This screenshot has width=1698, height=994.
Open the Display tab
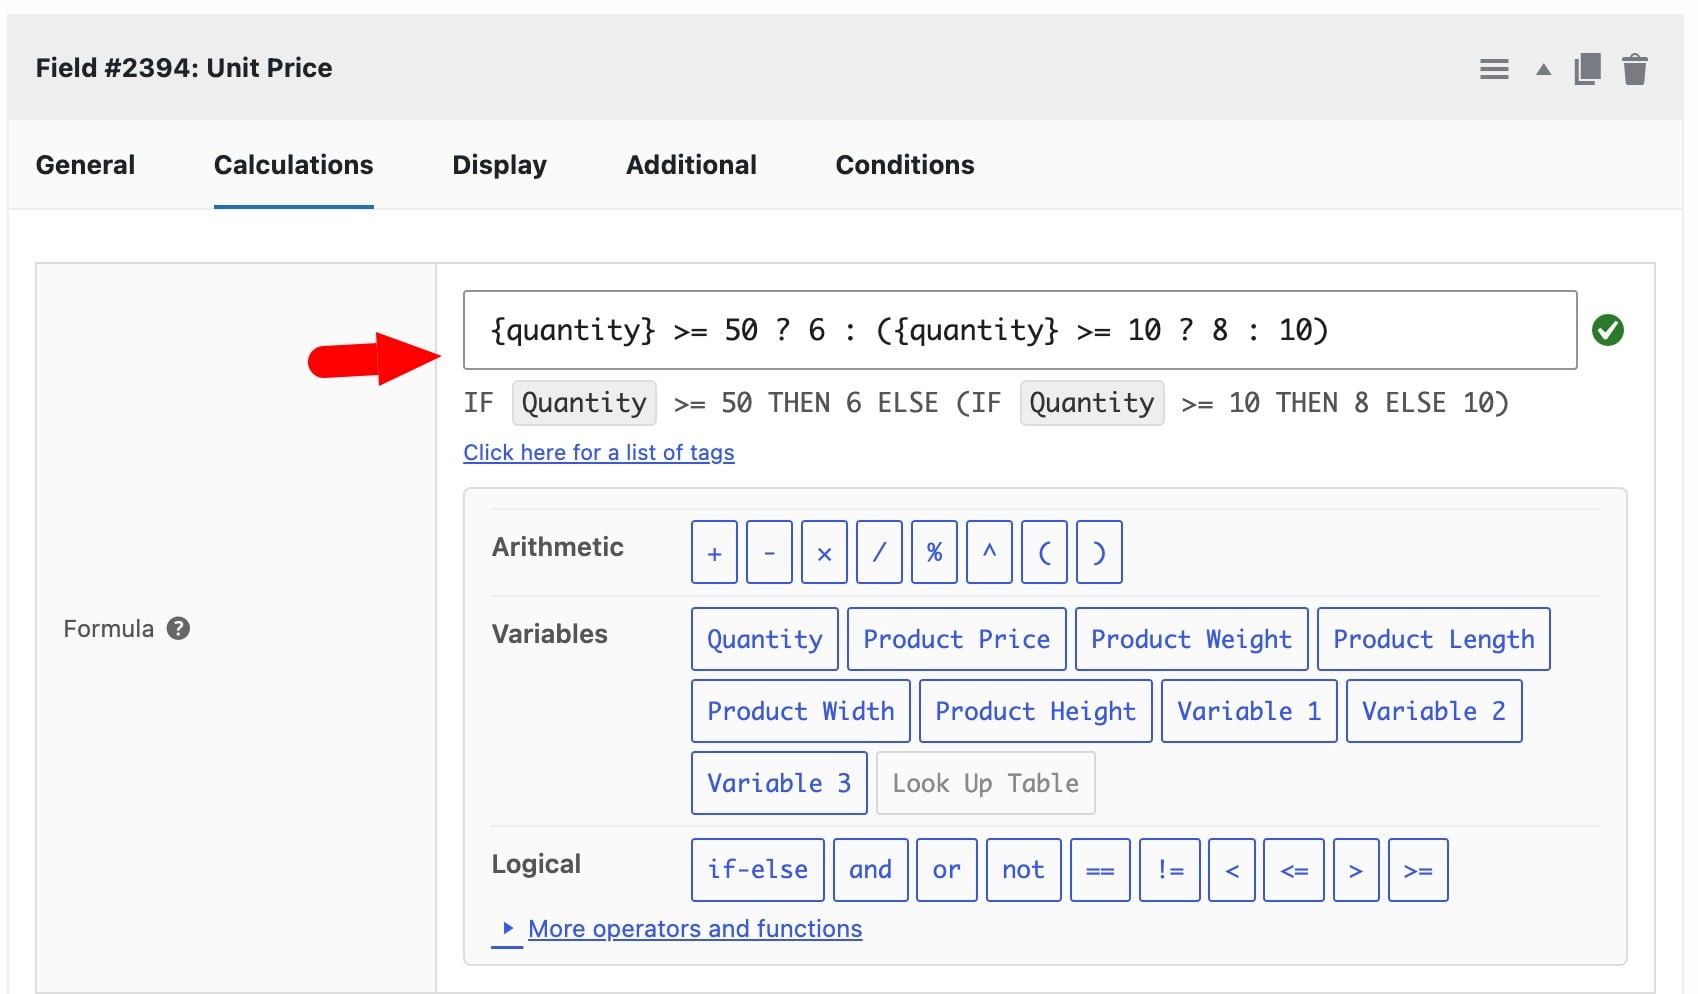pyautogui.click(x=499, y=165)
